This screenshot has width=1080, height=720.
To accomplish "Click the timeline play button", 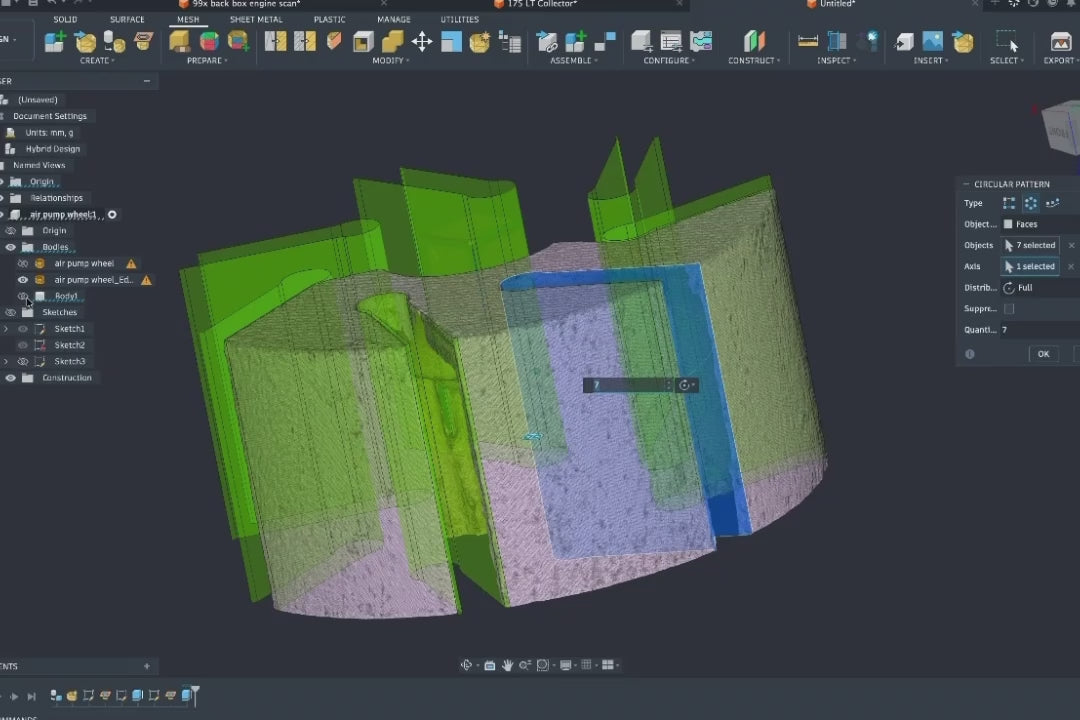I will (14, 697).
